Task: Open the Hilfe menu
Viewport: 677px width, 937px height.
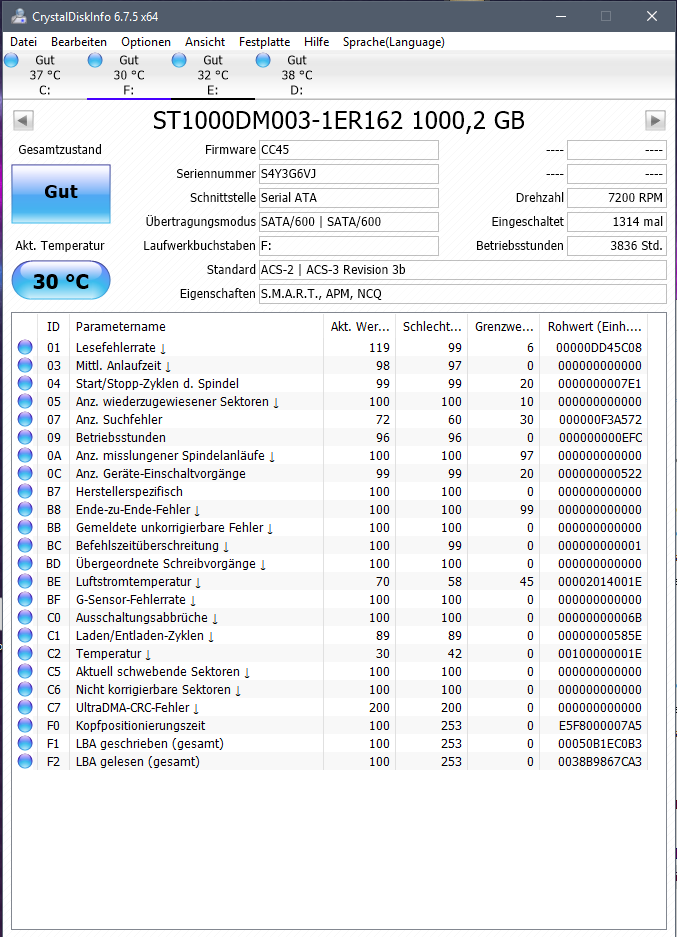Action: [x=316, y=42]
